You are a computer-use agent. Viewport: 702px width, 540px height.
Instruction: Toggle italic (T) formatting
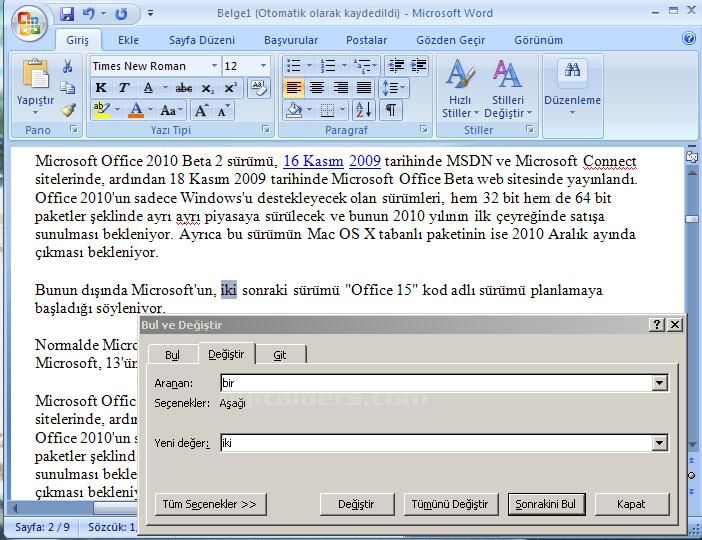[124, 88]
